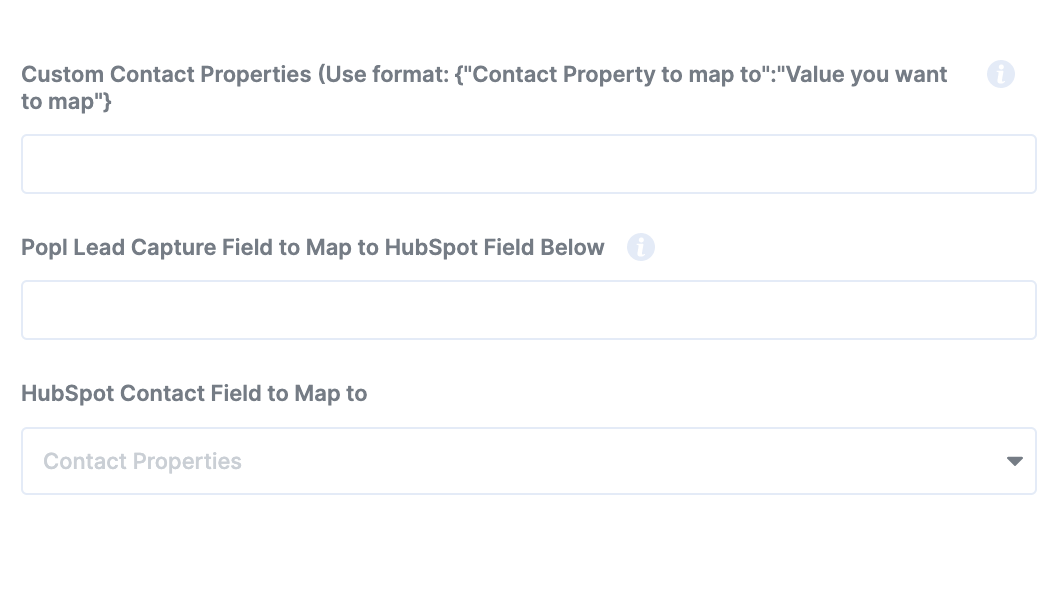Show the tooltip for the custom properties format

coord(1001,74)
